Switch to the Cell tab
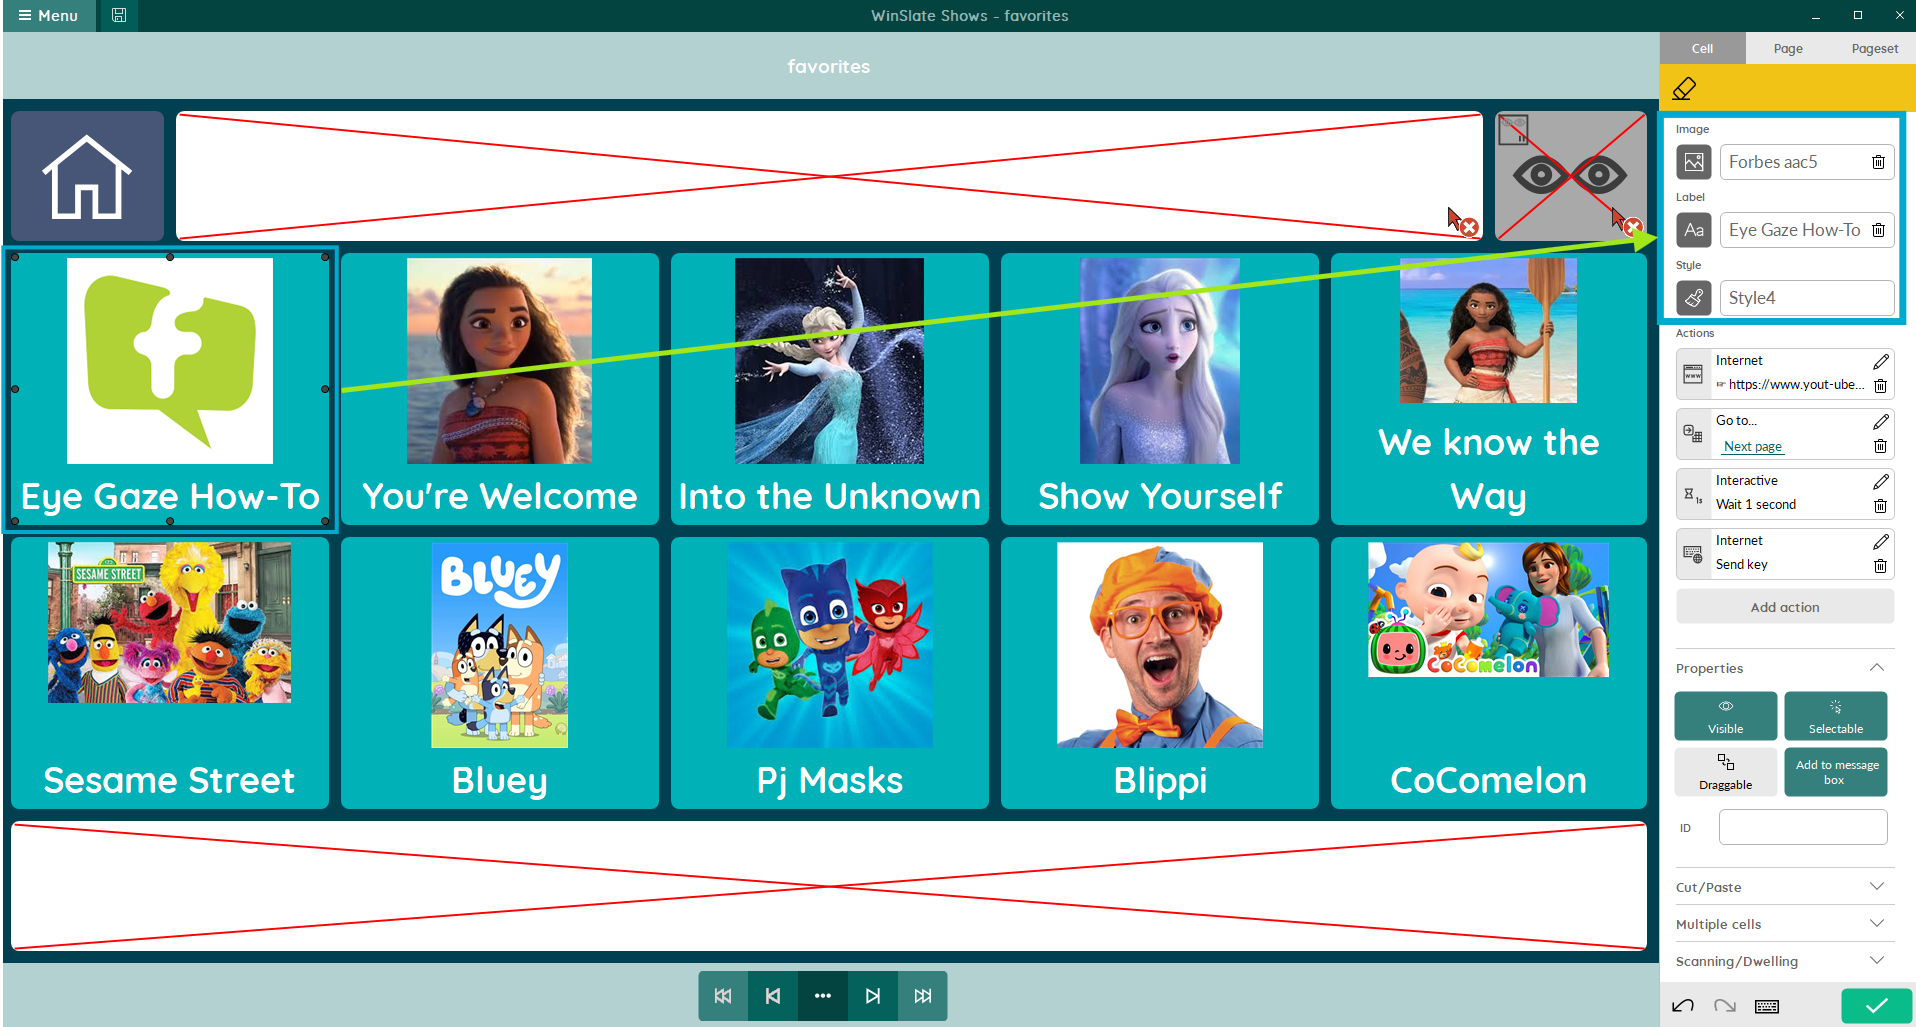Viewport: 1916px width, 1027px height. (1702, 48)
